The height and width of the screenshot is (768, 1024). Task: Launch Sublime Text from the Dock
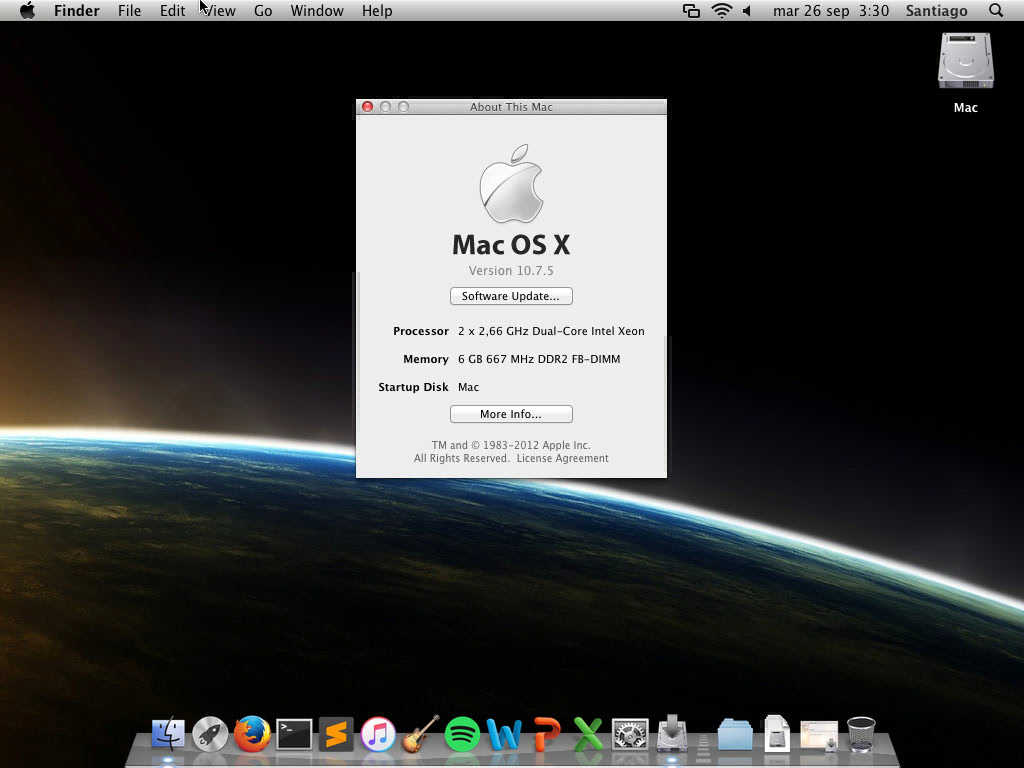pos(336,735)
